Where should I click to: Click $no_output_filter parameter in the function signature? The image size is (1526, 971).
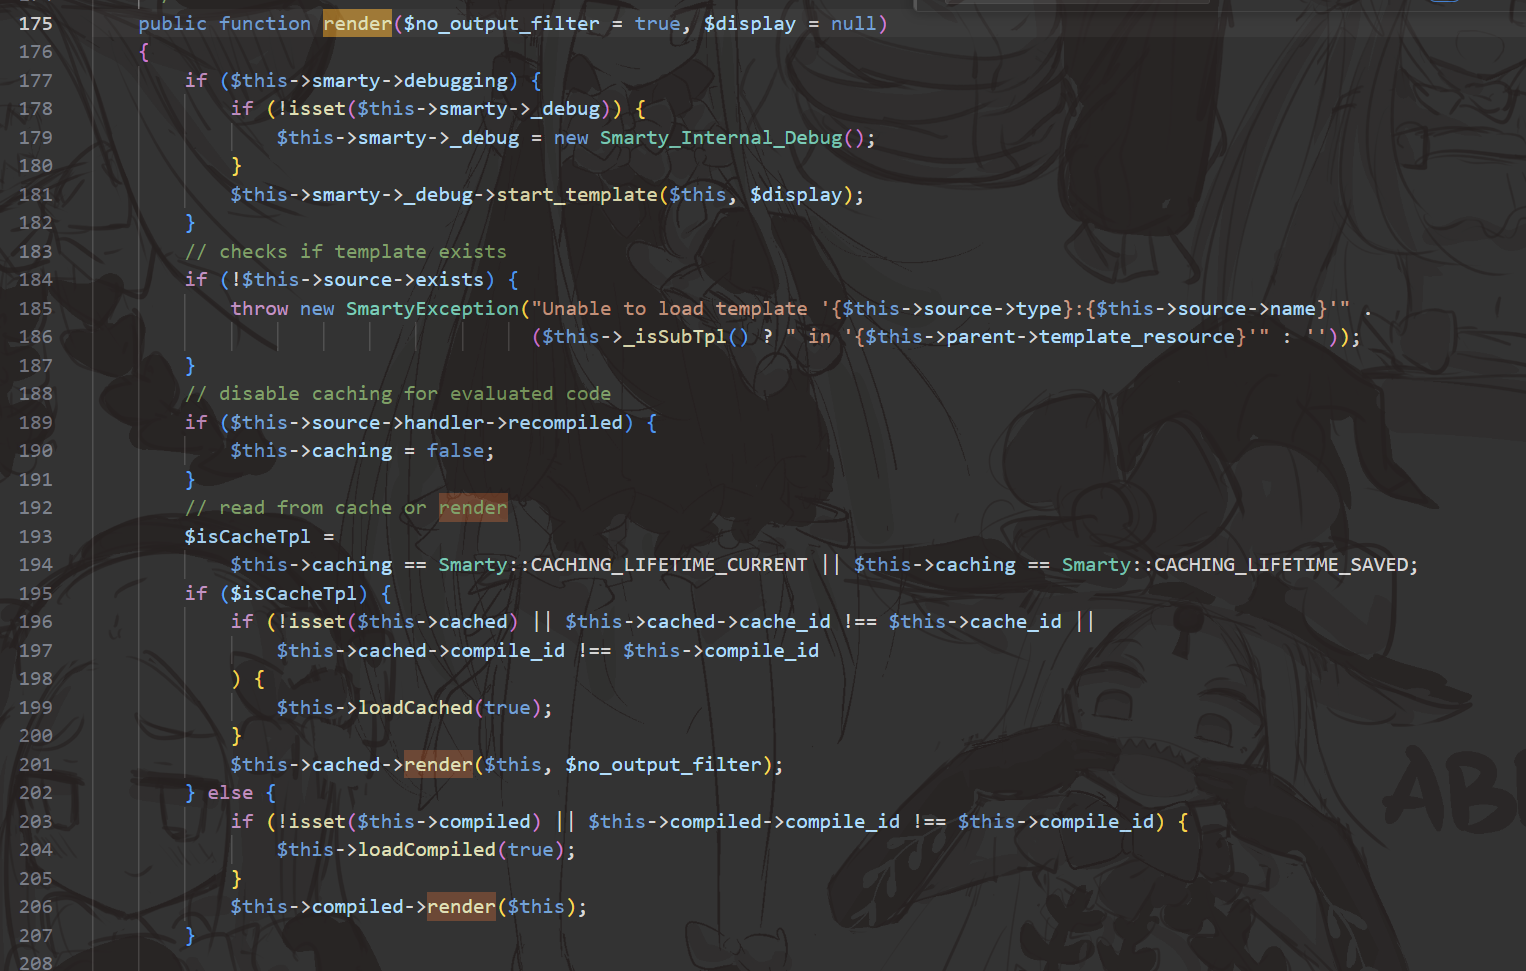pyautogui.click(x=501, y=23)
